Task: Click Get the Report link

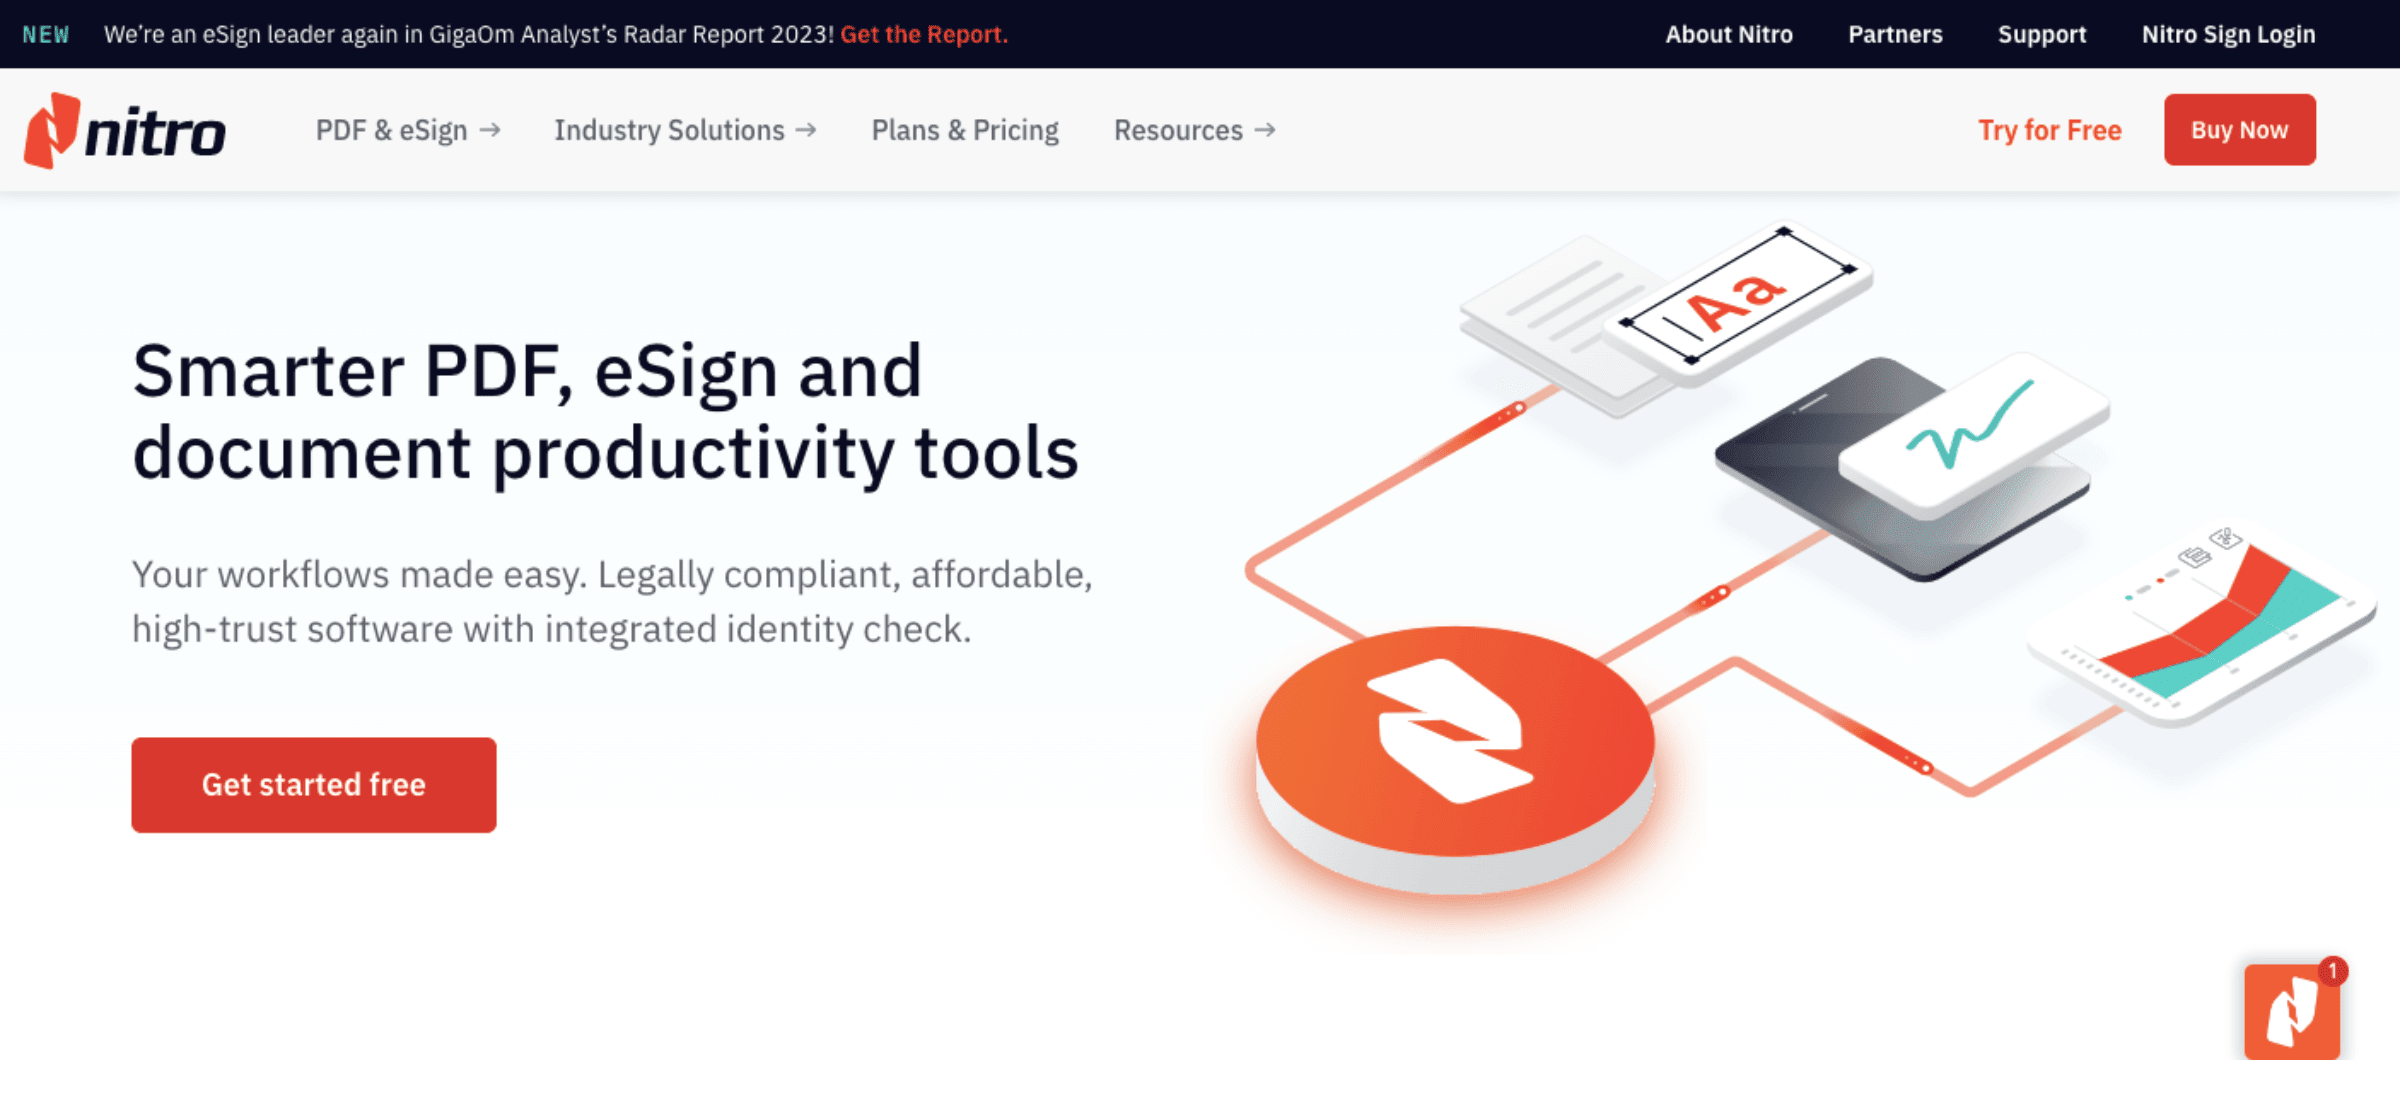Action: click(924, 35)
